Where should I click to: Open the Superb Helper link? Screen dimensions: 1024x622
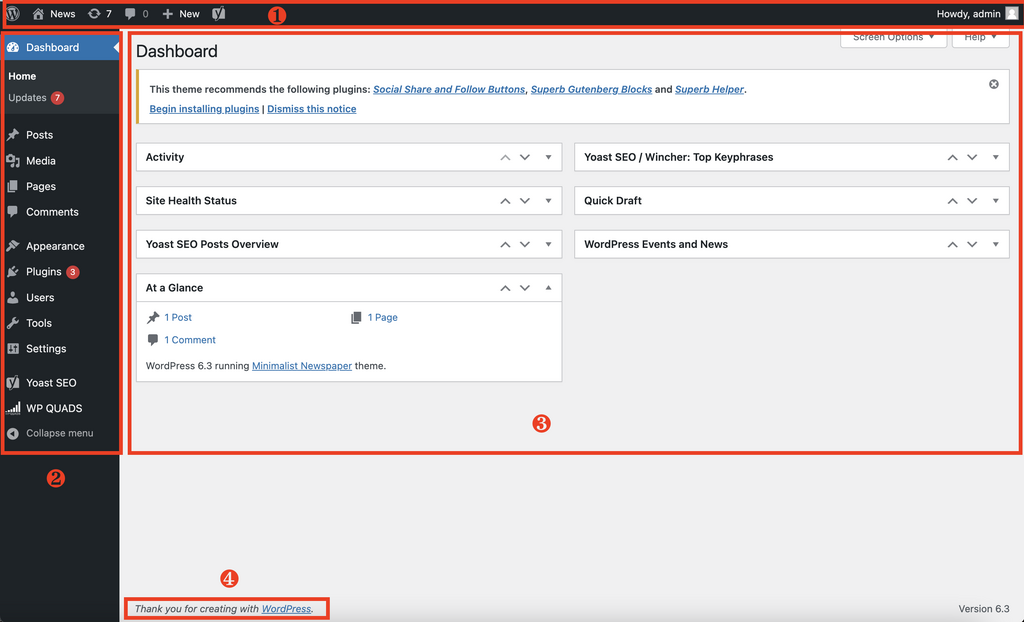click(x=709, y=90)
